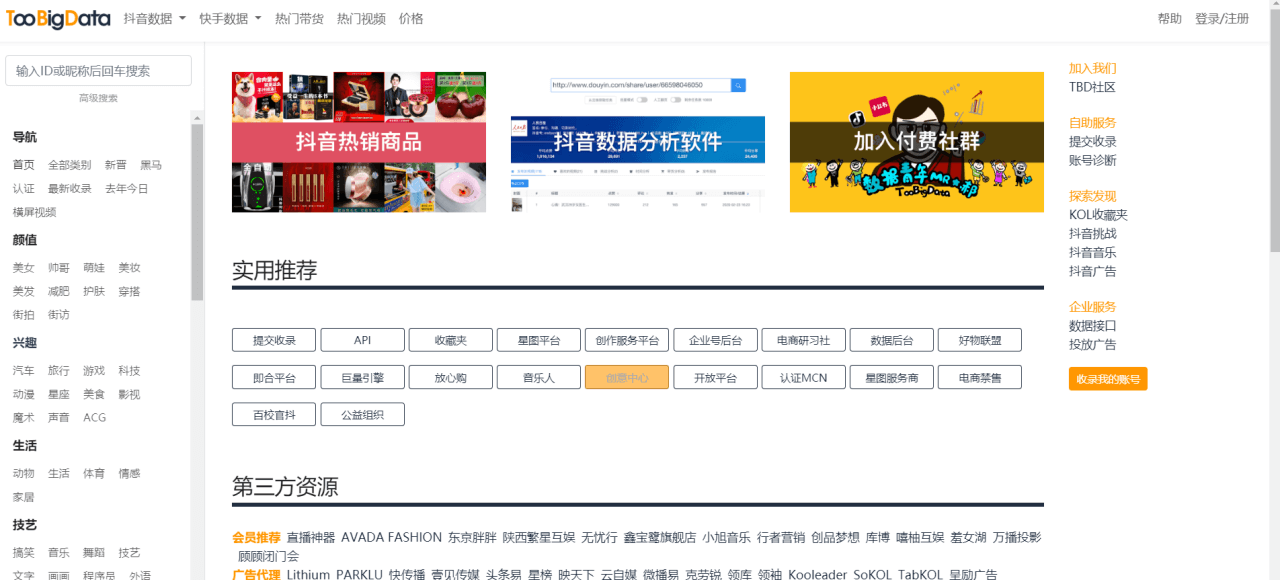The height and width of the screenshot is (580, 1280).
Task: Open the 抖音热销商品 banner
Action: pos(359,142)
